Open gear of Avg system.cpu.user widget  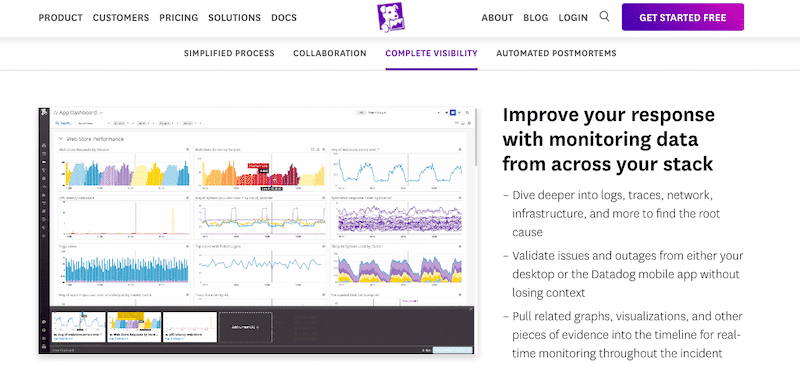pos(323,197)
